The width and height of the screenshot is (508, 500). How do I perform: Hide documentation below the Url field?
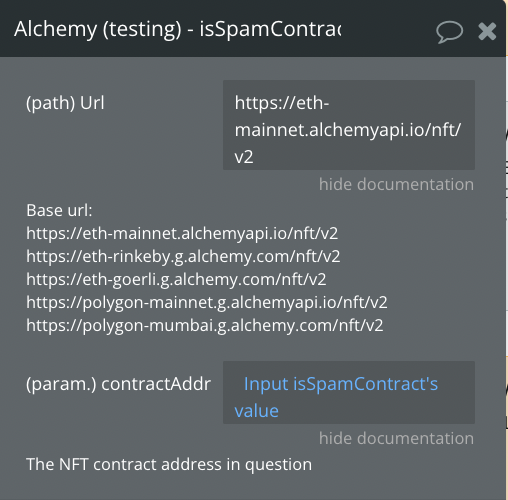[396, 184]
